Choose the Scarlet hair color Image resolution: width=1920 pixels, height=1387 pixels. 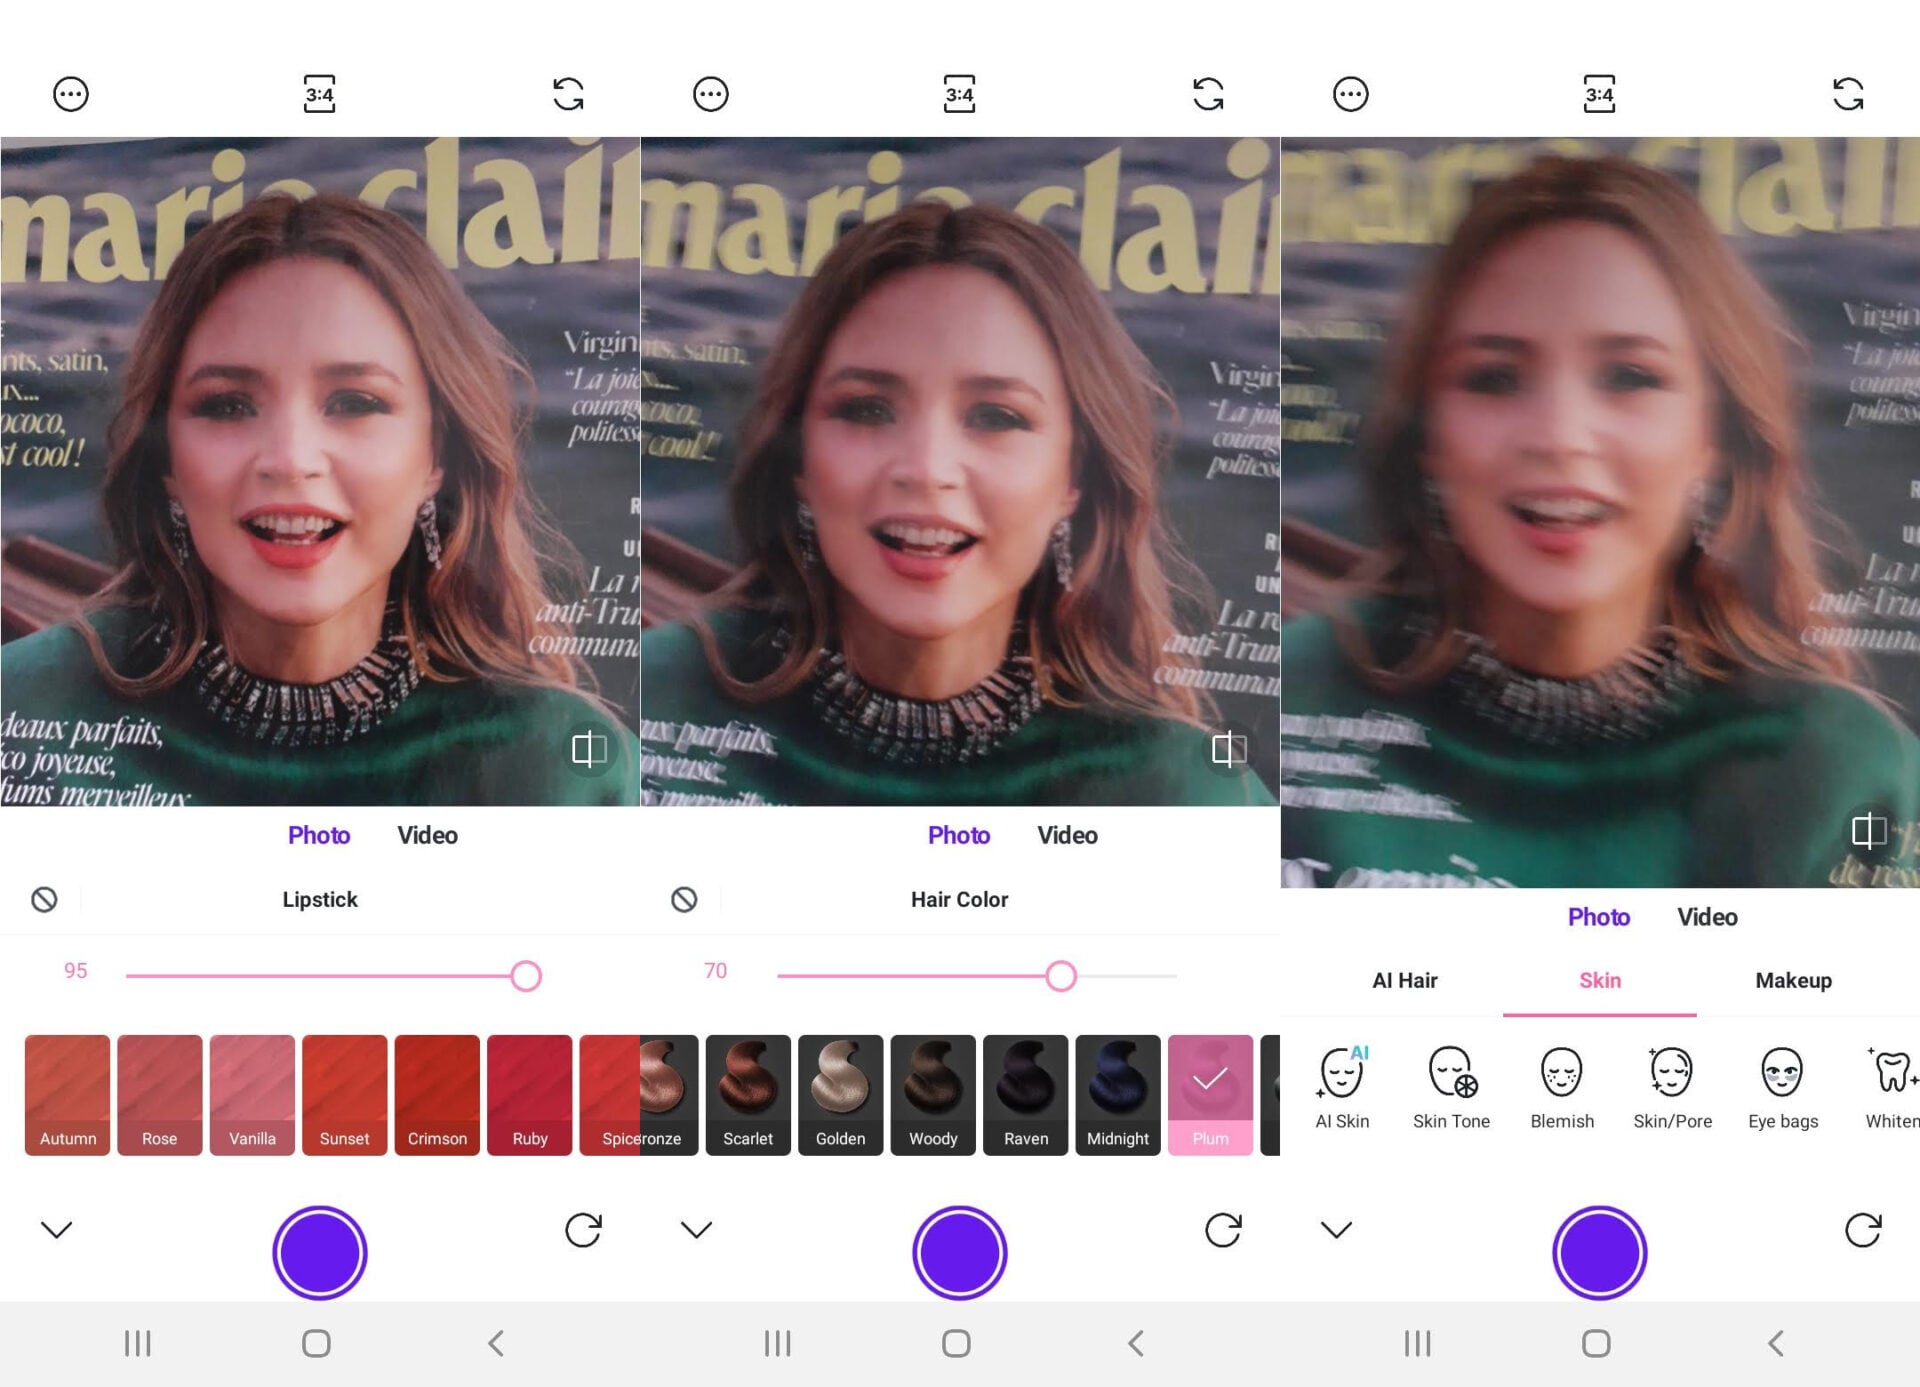748,1095
